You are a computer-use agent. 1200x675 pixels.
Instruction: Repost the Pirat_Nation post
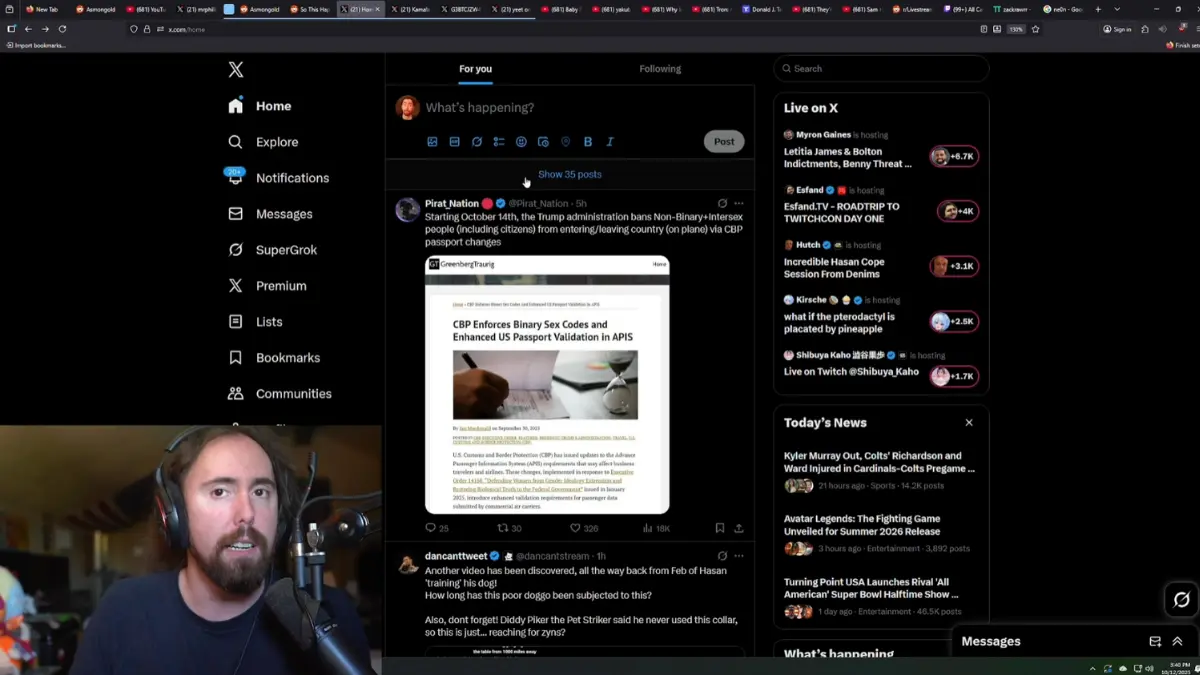tap(509, 528)
